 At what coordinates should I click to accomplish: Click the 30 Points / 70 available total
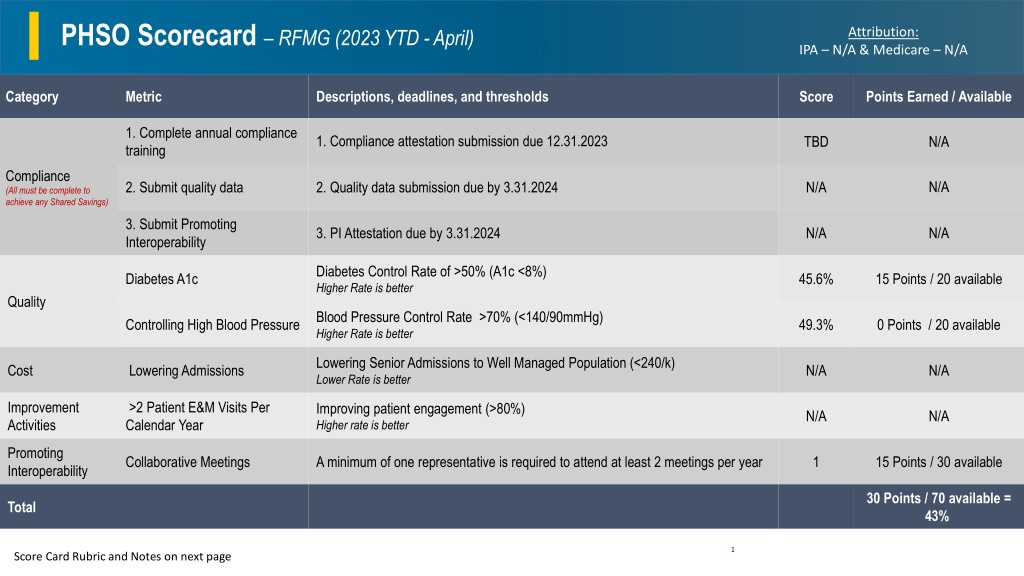938,507
